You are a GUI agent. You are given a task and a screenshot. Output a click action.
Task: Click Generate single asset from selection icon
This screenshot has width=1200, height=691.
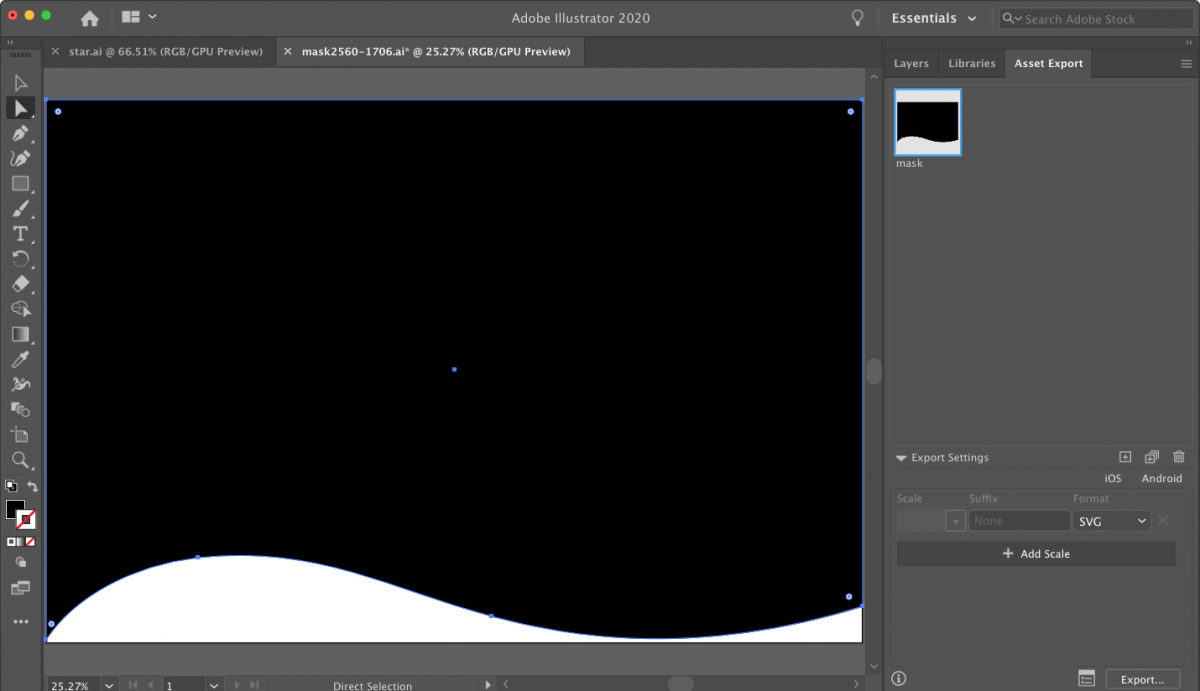[1125, 457]
